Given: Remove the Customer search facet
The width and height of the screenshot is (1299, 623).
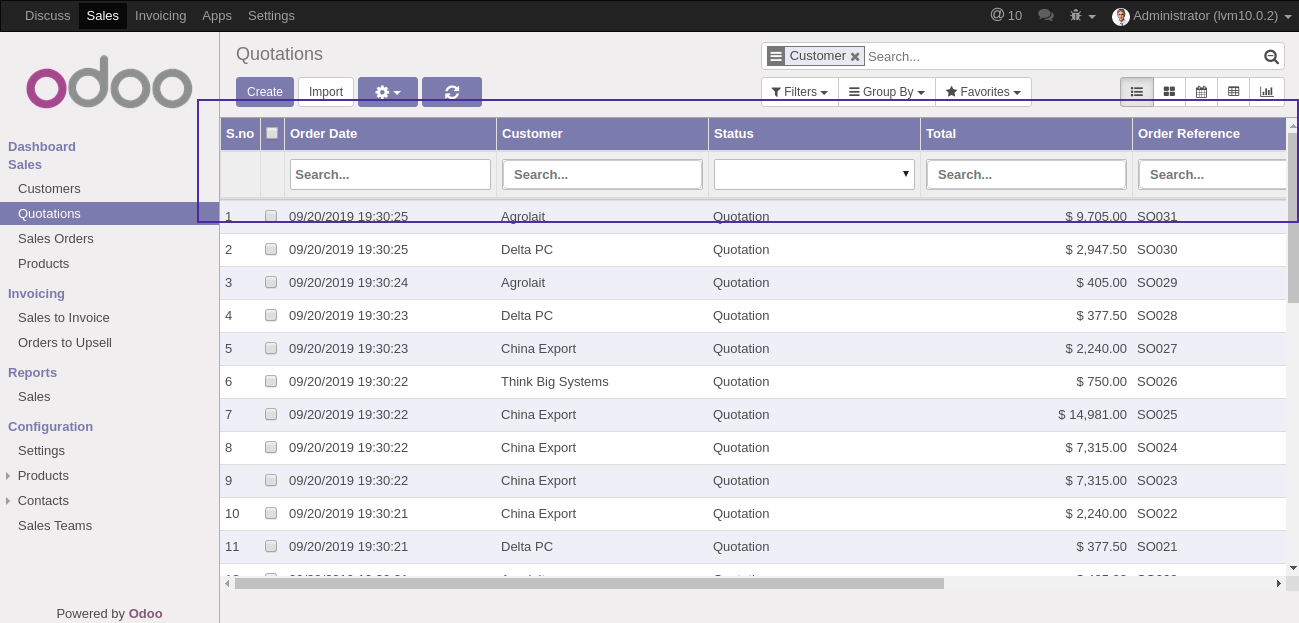Looking at the screenshot, I should (855, 57).
